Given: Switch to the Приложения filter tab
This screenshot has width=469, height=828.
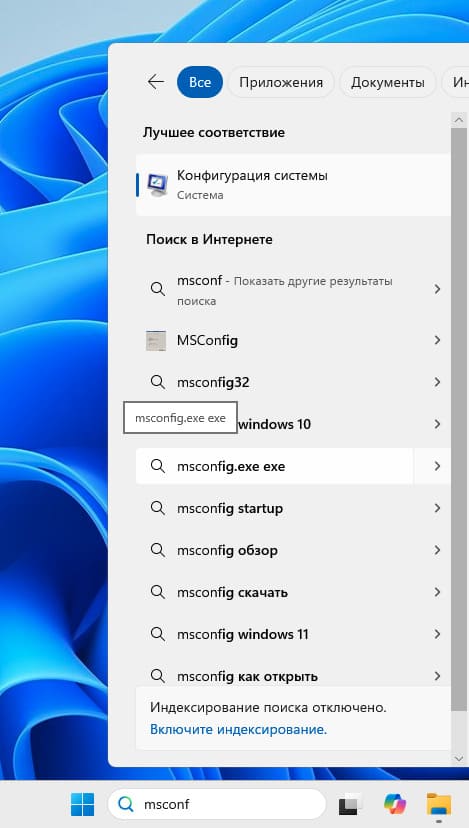Looking at the screenshot, I should coord(281,82).
